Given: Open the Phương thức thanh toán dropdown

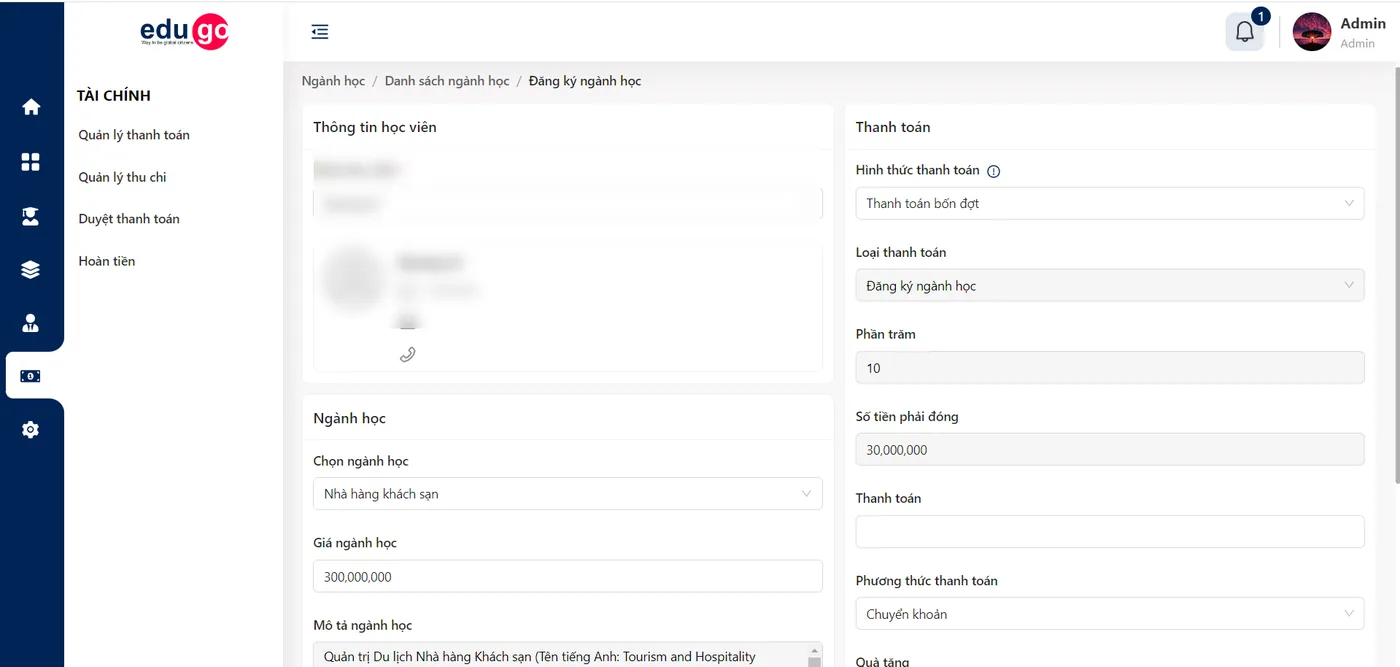Looking at the screenshot, I should coord(1110,614).
